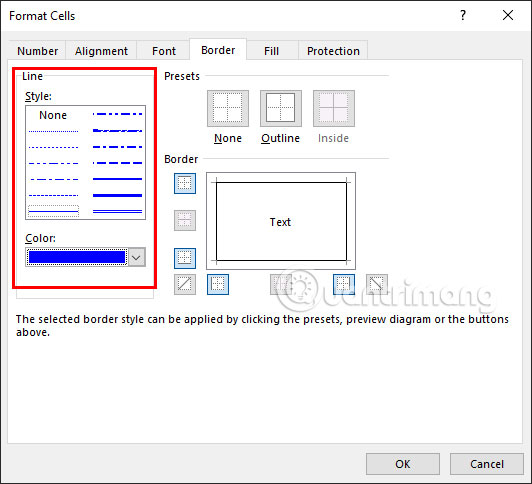Image resolution: width=532 pixels, height=484 pixels.
Task: Open the Alignment tab
Action: [x=101, y=51]
